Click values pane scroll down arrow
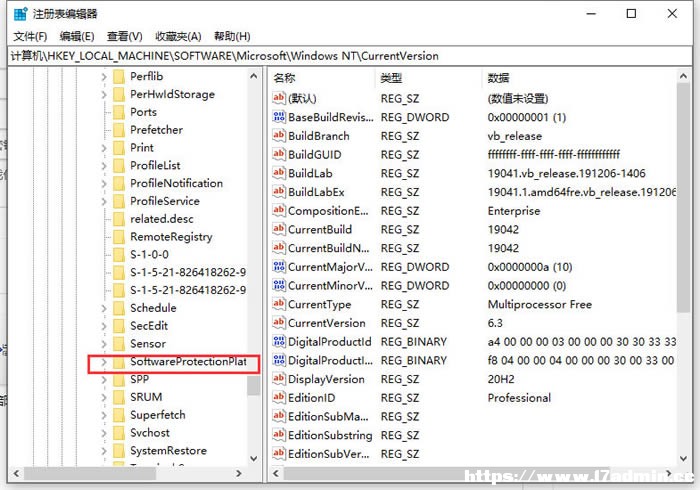700x490 pixels. (x=683, y=458)
